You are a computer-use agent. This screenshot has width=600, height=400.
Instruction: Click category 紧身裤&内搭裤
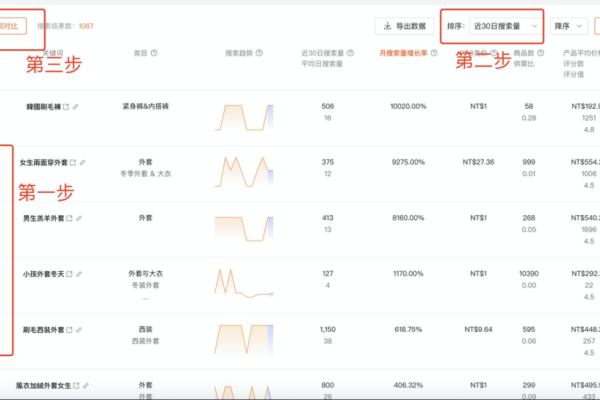coord(145,106)
